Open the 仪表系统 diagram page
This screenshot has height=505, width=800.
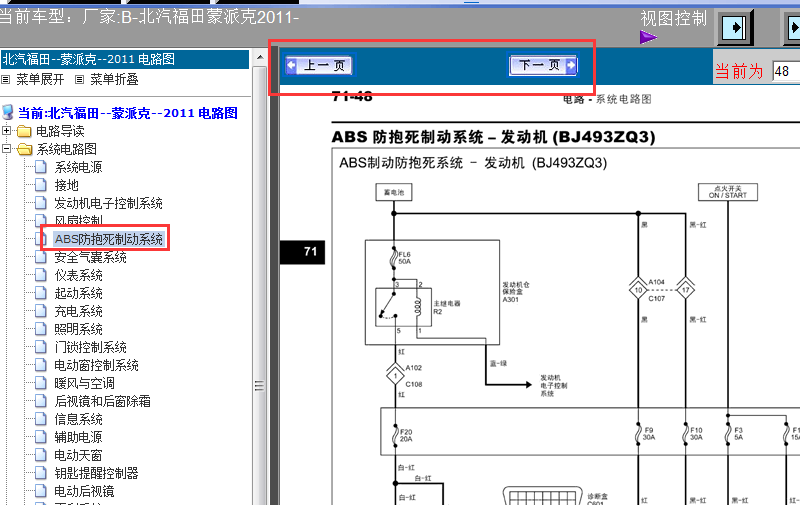pos(79,275)
